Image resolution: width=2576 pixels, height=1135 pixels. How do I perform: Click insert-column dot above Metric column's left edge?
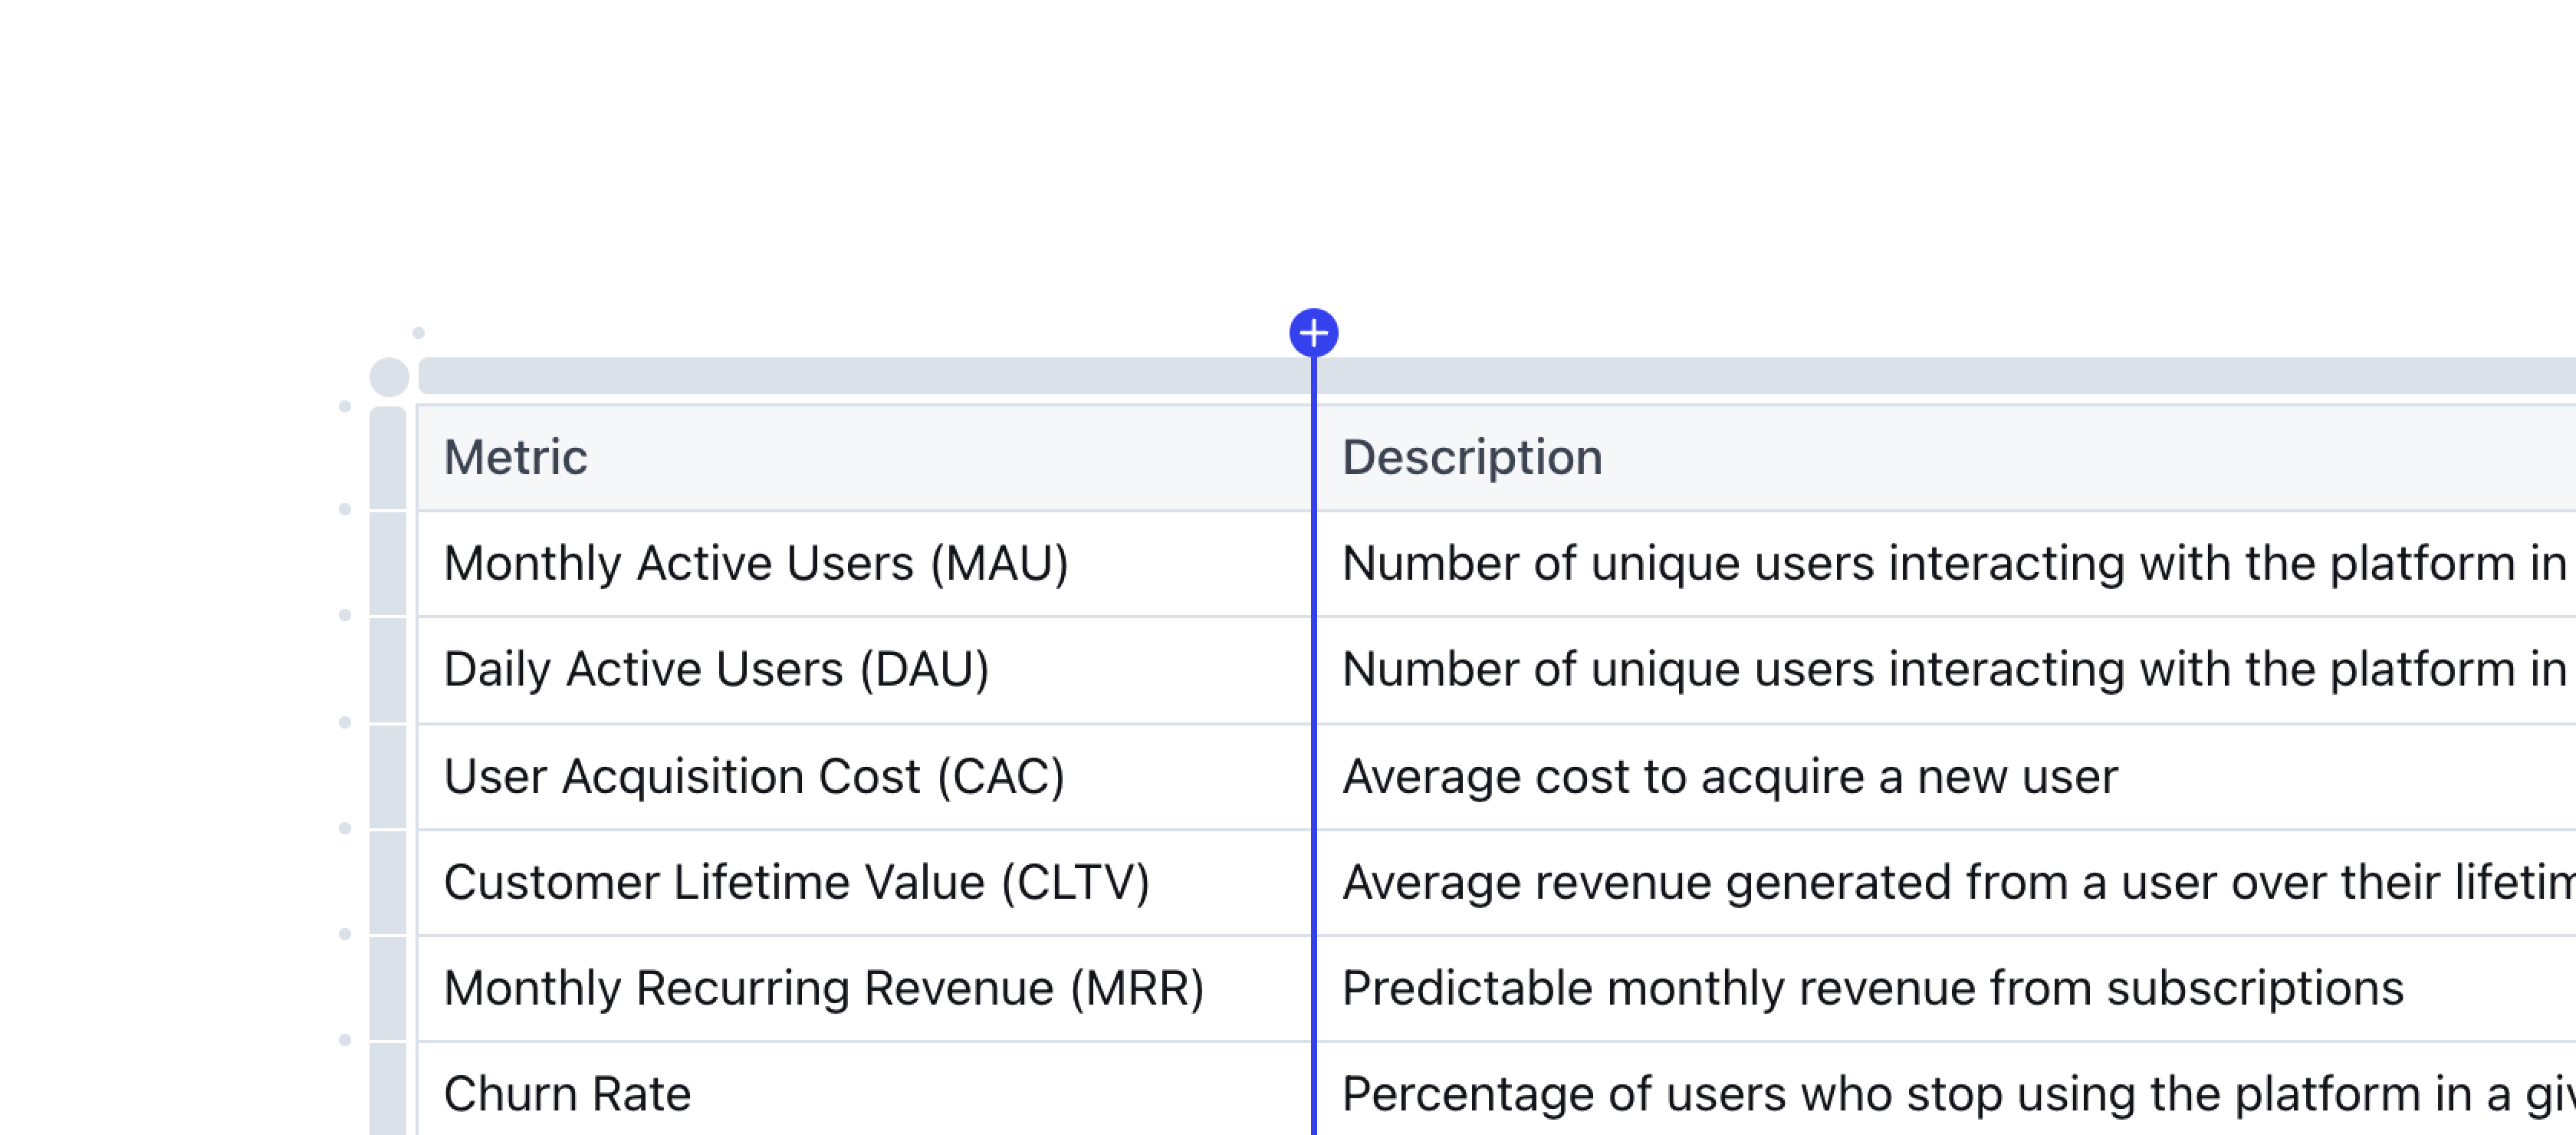click(418, 333)
